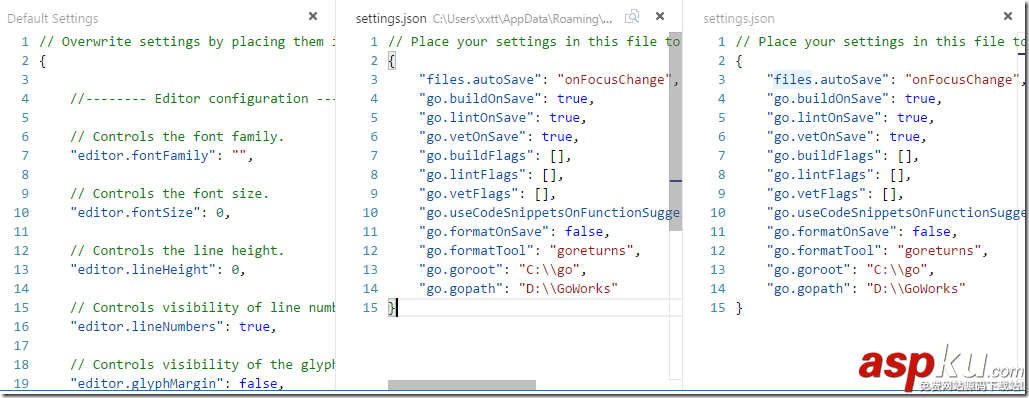
Task: Click the vertical scrollbar thumb in middle pane
Action: click(675, 131)
